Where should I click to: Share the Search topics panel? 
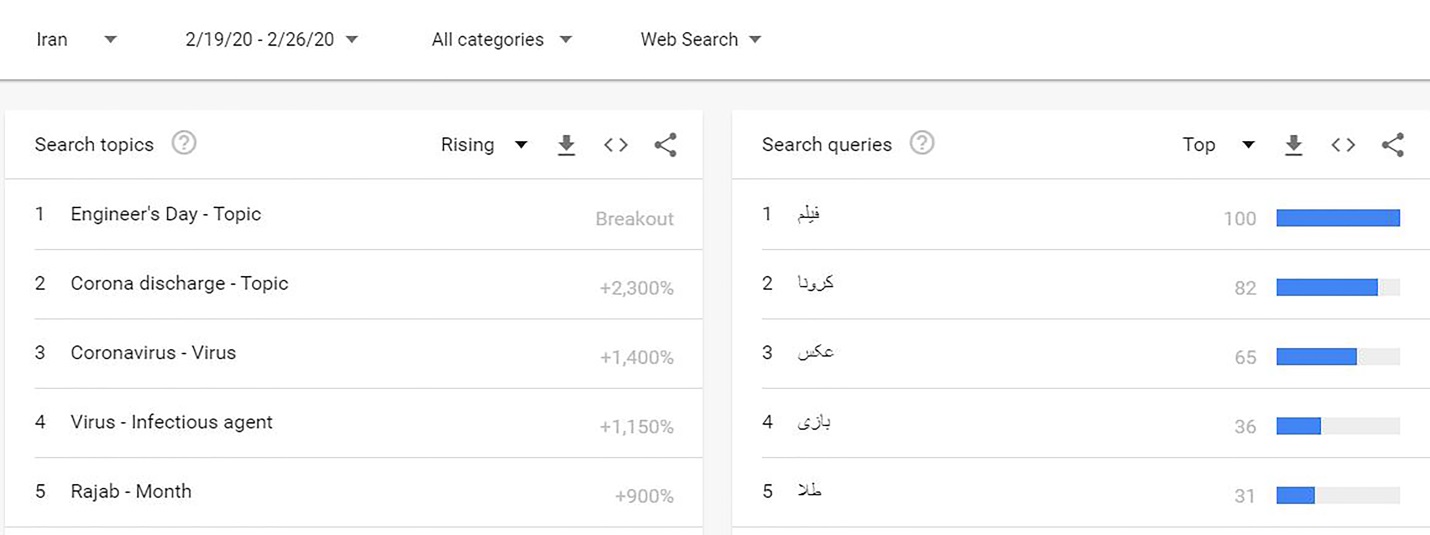[665, 145]
